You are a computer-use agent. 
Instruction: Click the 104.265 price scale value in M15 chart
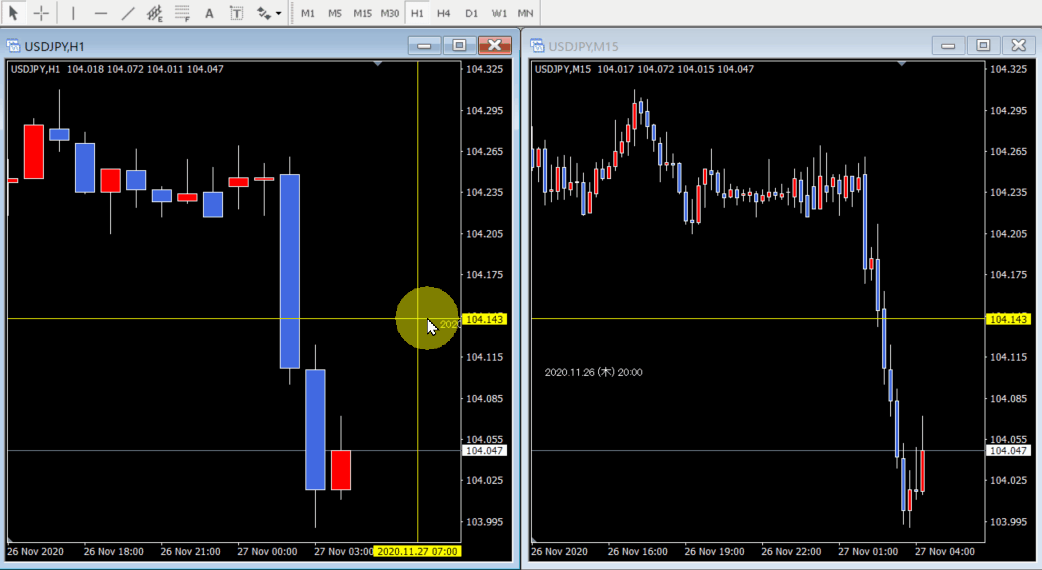tap(1008, 151)
